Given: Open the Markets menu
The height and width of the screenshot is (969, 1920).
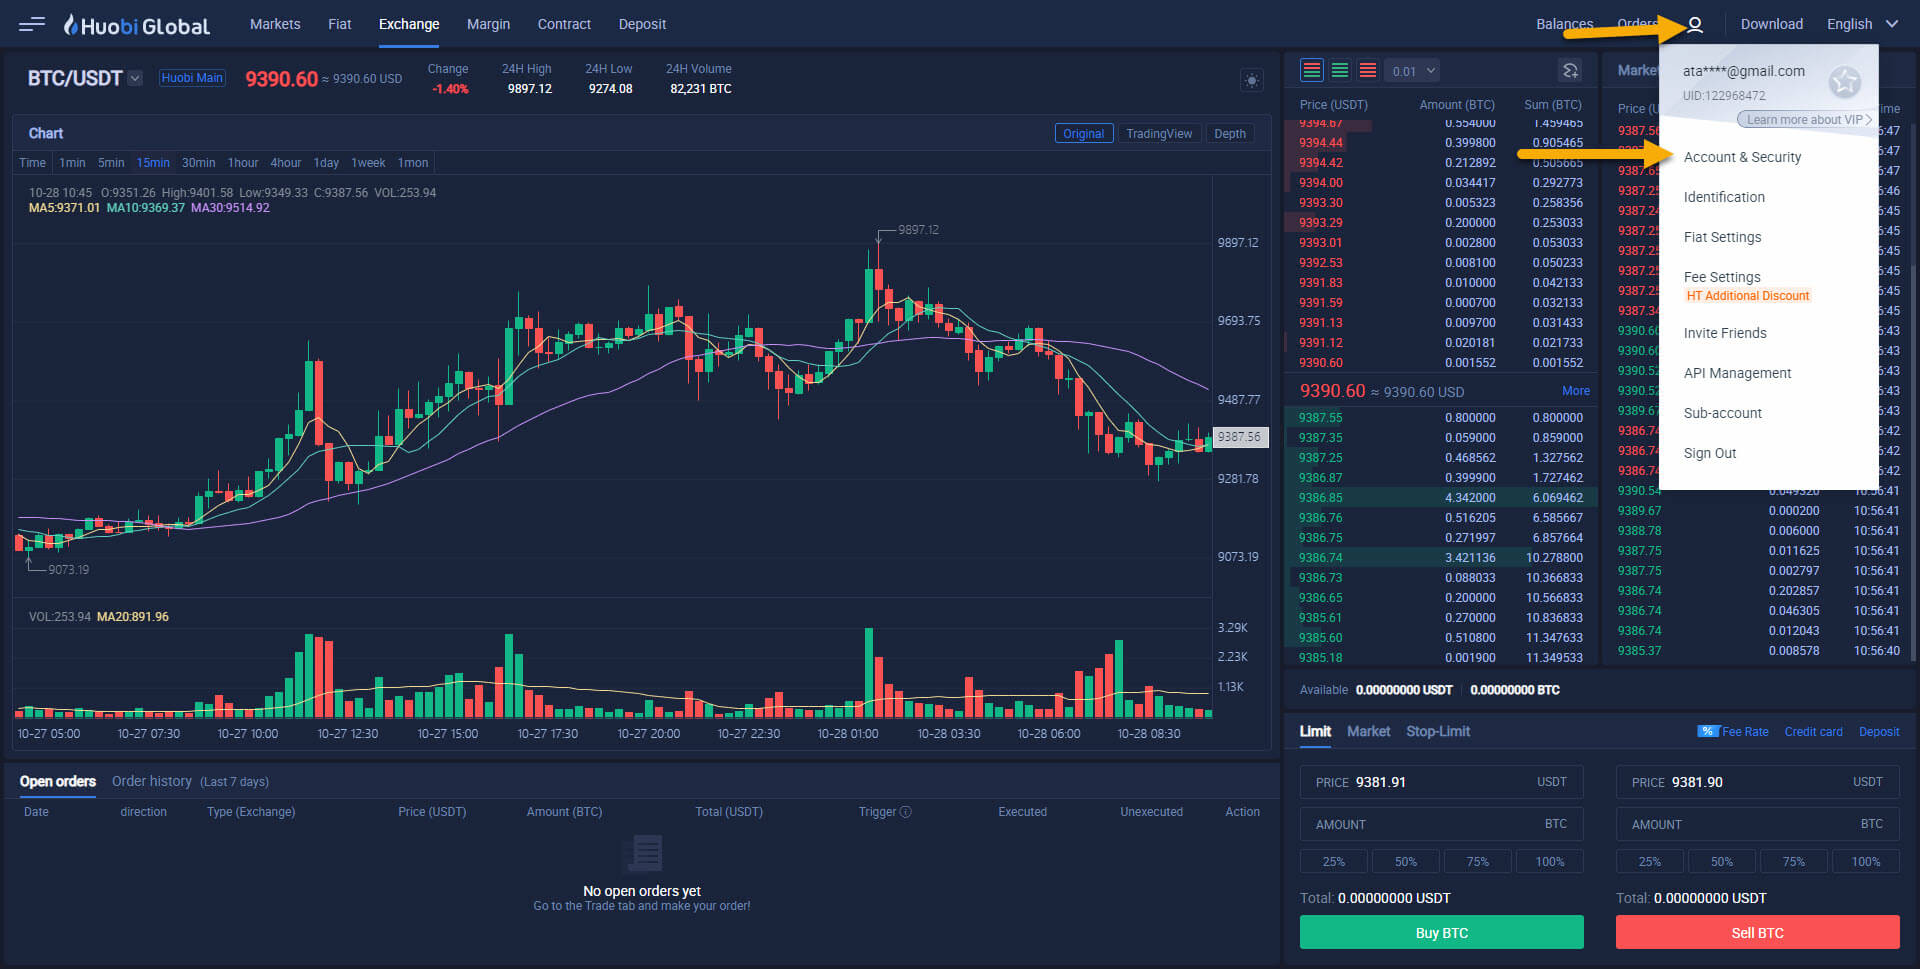Looking at the screenshot, I should 275,24.
